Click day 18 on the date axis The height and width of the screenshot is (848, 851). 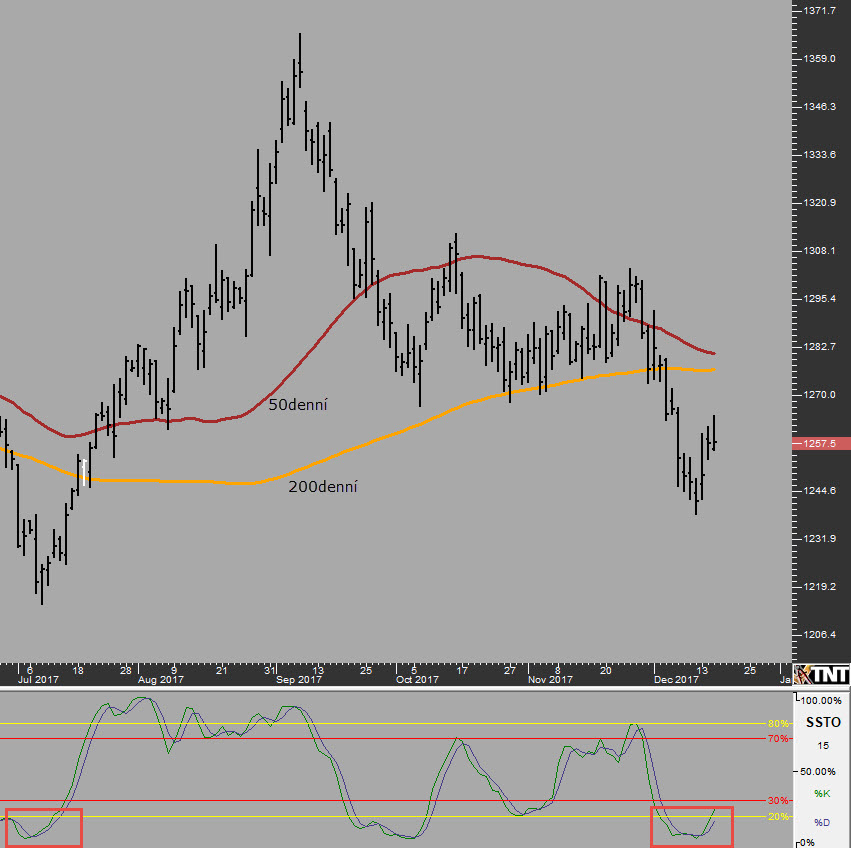coord(78,670)
